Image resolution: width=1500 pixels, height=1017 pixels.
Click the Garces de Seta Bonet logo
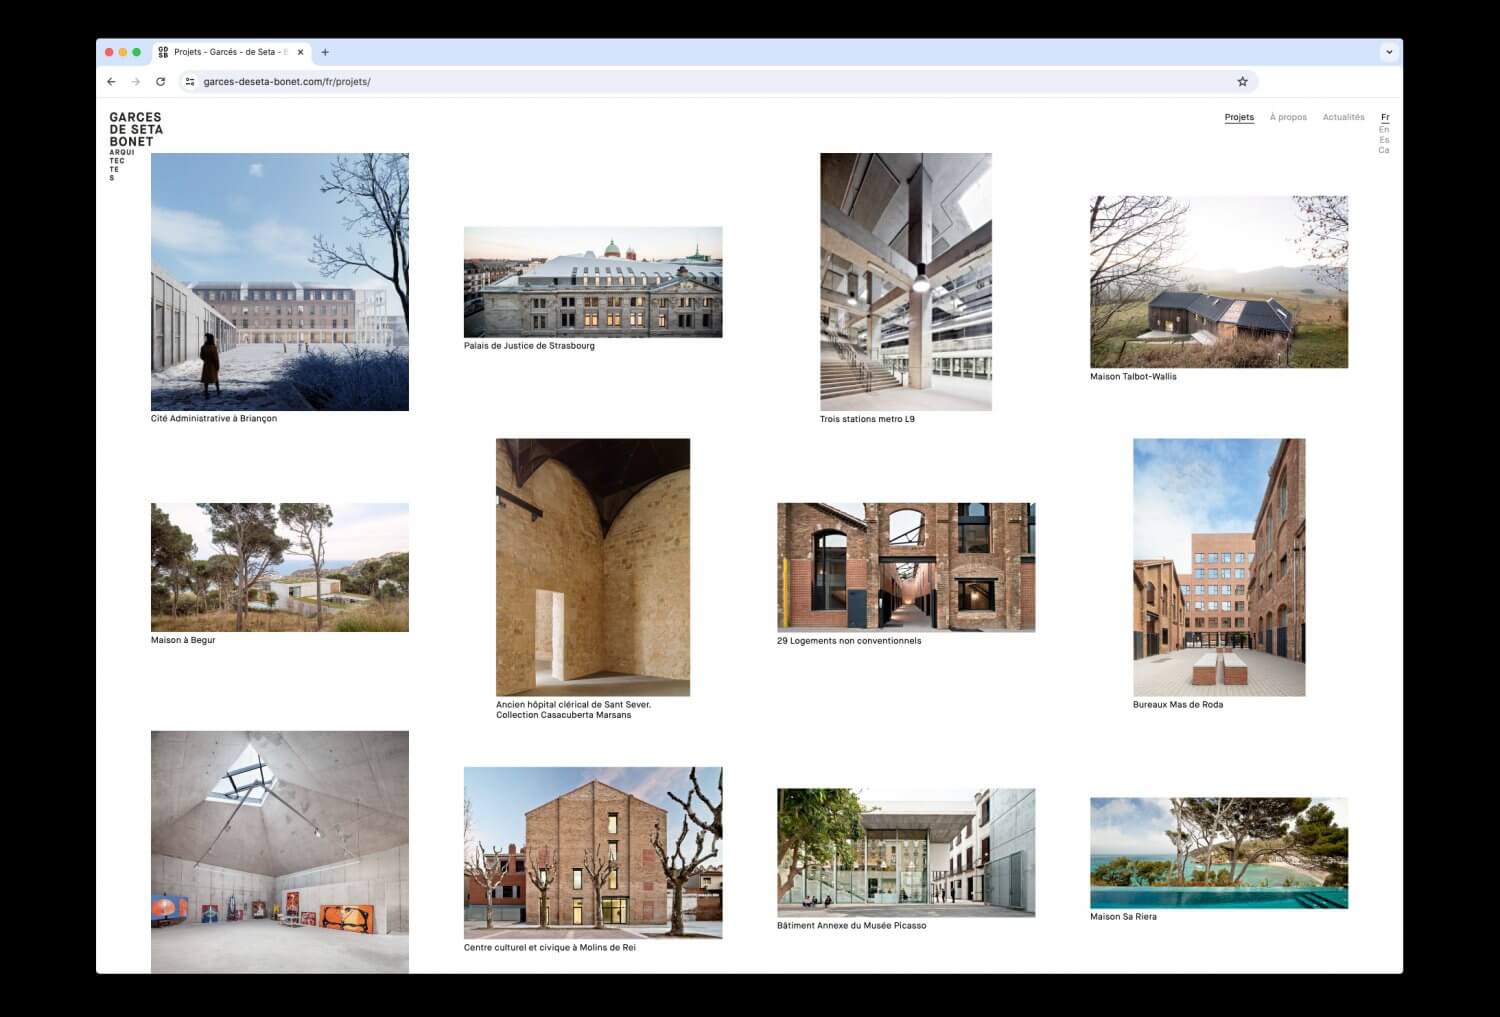coord(135,146)
